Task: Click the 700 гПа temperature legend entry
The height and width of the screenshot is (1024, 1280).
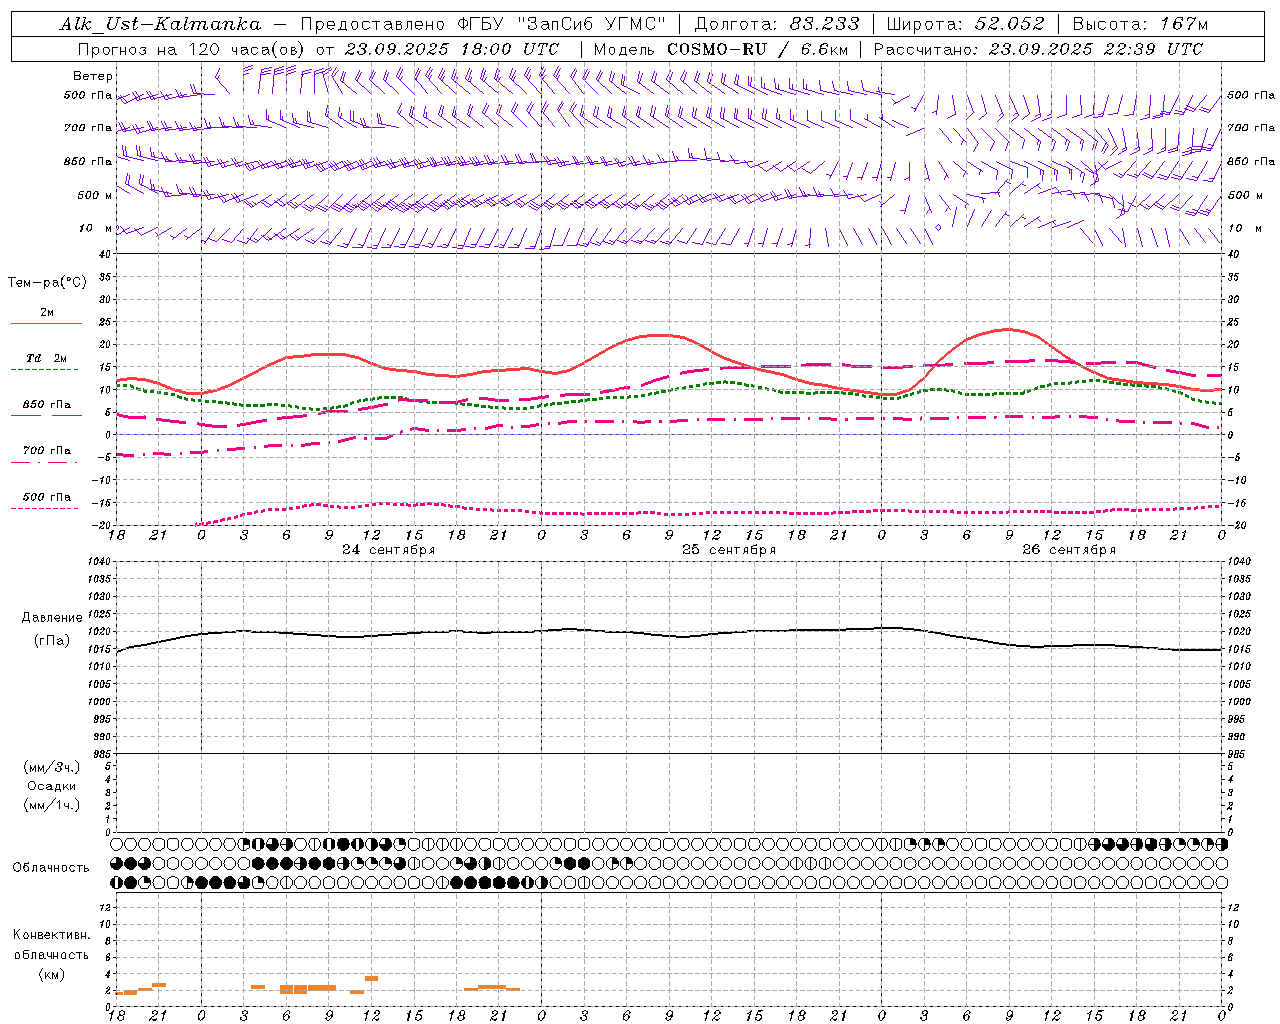Action: pyautogui.click(x=46, y=451)
